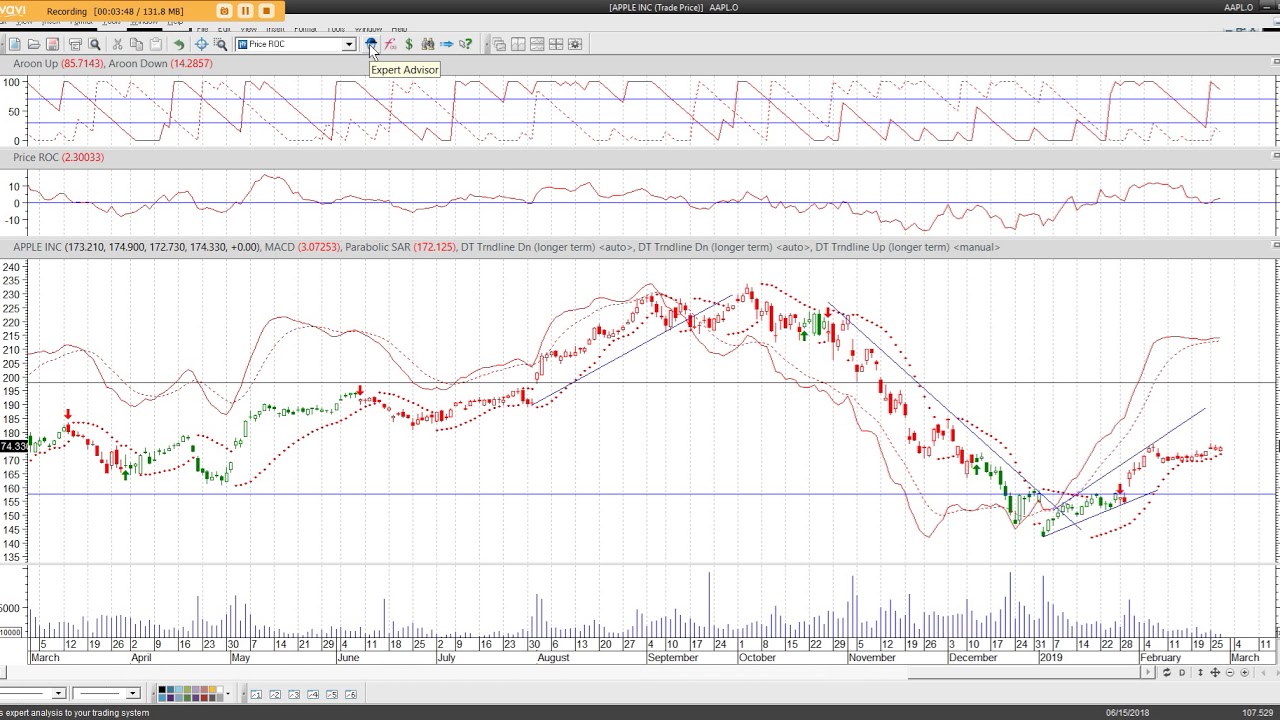
Task: Apply chart template button 4
Action: pyautogui.click(x=313, y=694)
